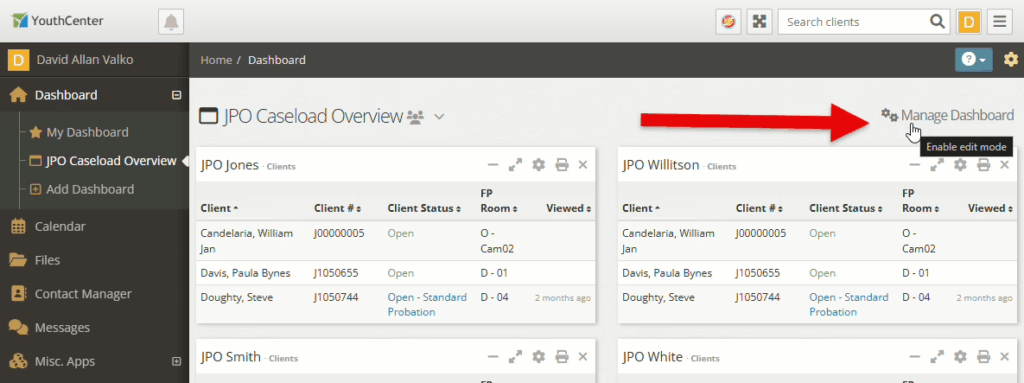The height and width of the screenshot is (383, 1024).
Task: Expand the Misc. Apps sidebar section
Action: point(176,361)
